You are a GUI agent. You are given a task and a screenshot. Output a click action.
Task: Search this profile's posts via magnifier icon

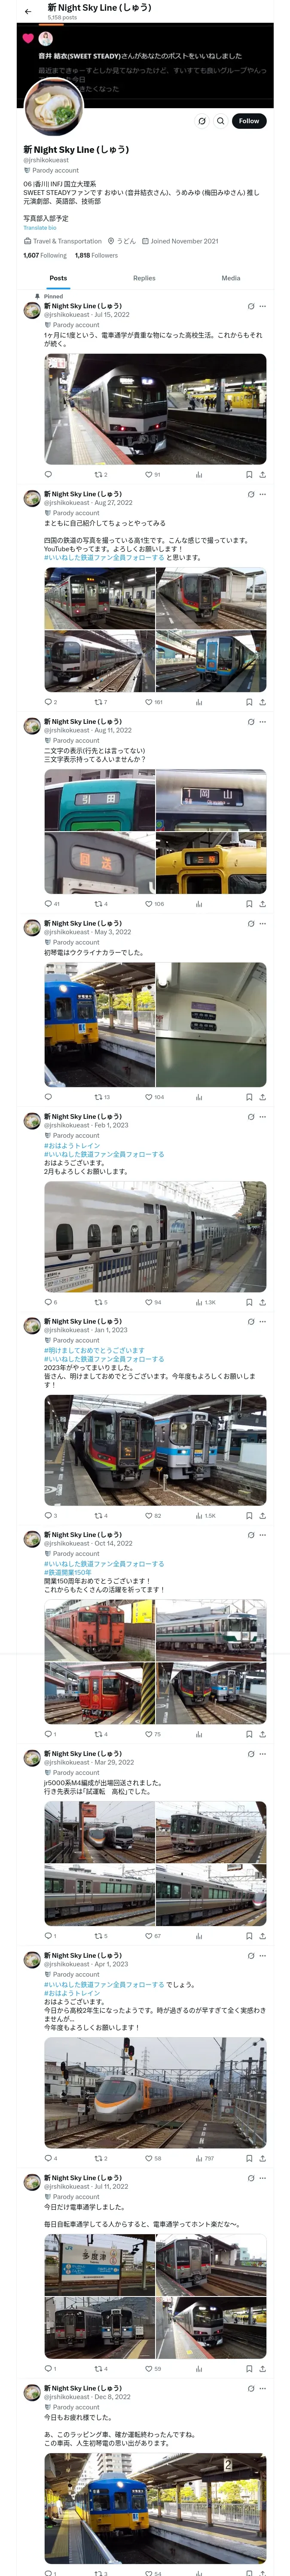[221, 121]
